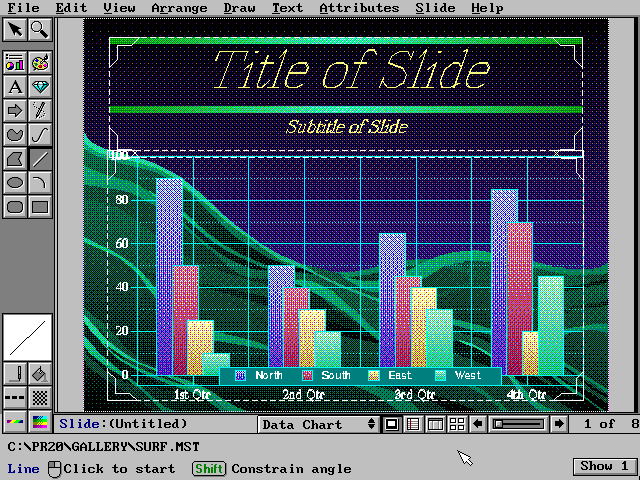Select the S-curve drawing tool
Screen dimensions: 640x480
(x=40, y=135)
